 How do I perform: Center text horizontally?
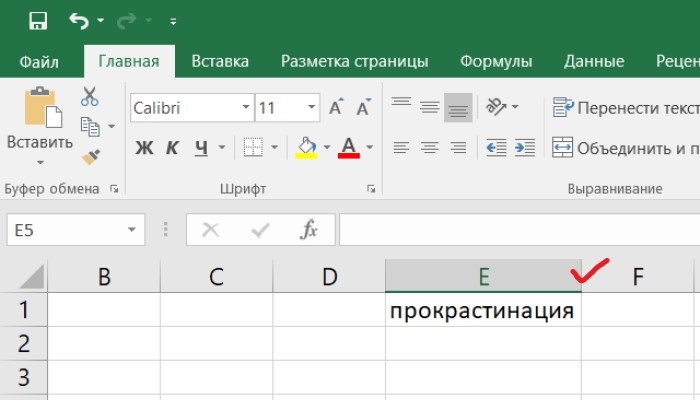point(429,147)
